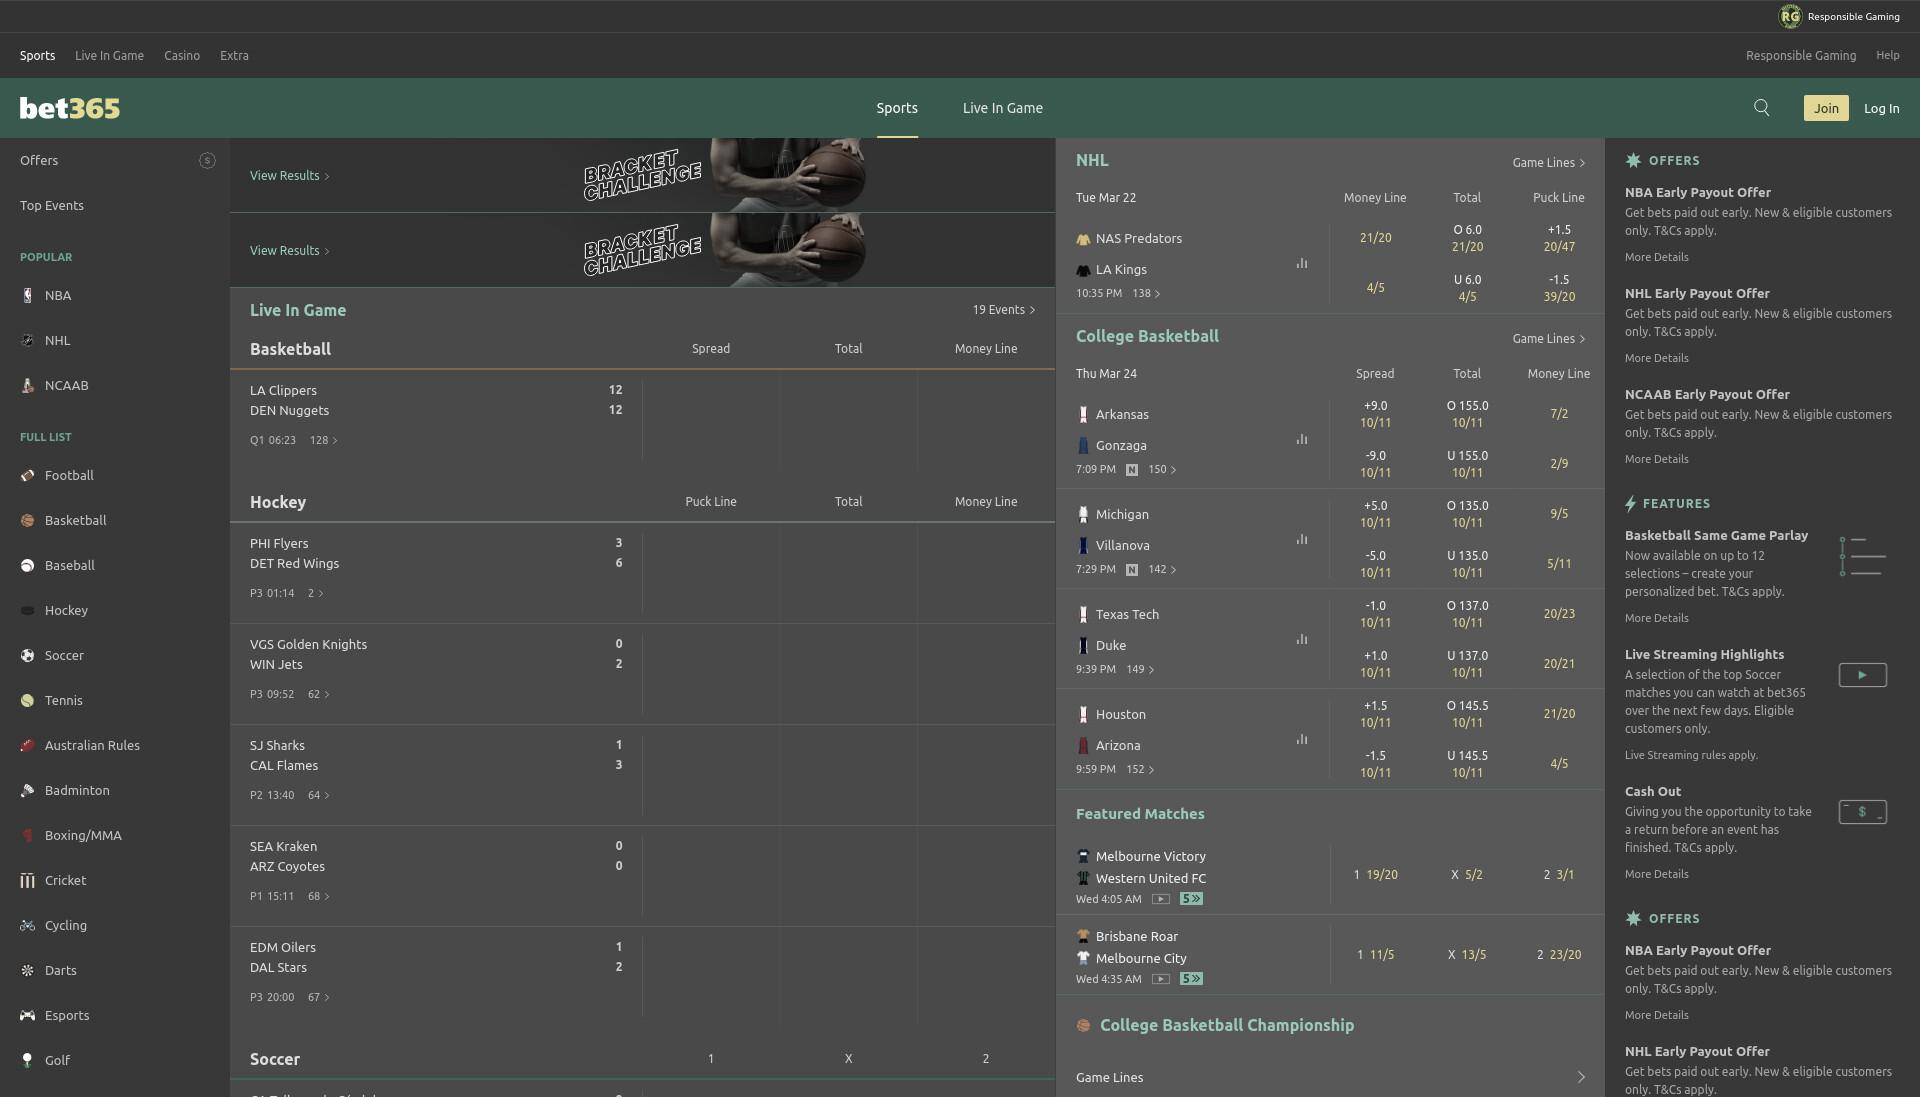Open Basketball sport icon in Full List
This screenshot has width=1920, height=1097.
click(x=28, y=520)
